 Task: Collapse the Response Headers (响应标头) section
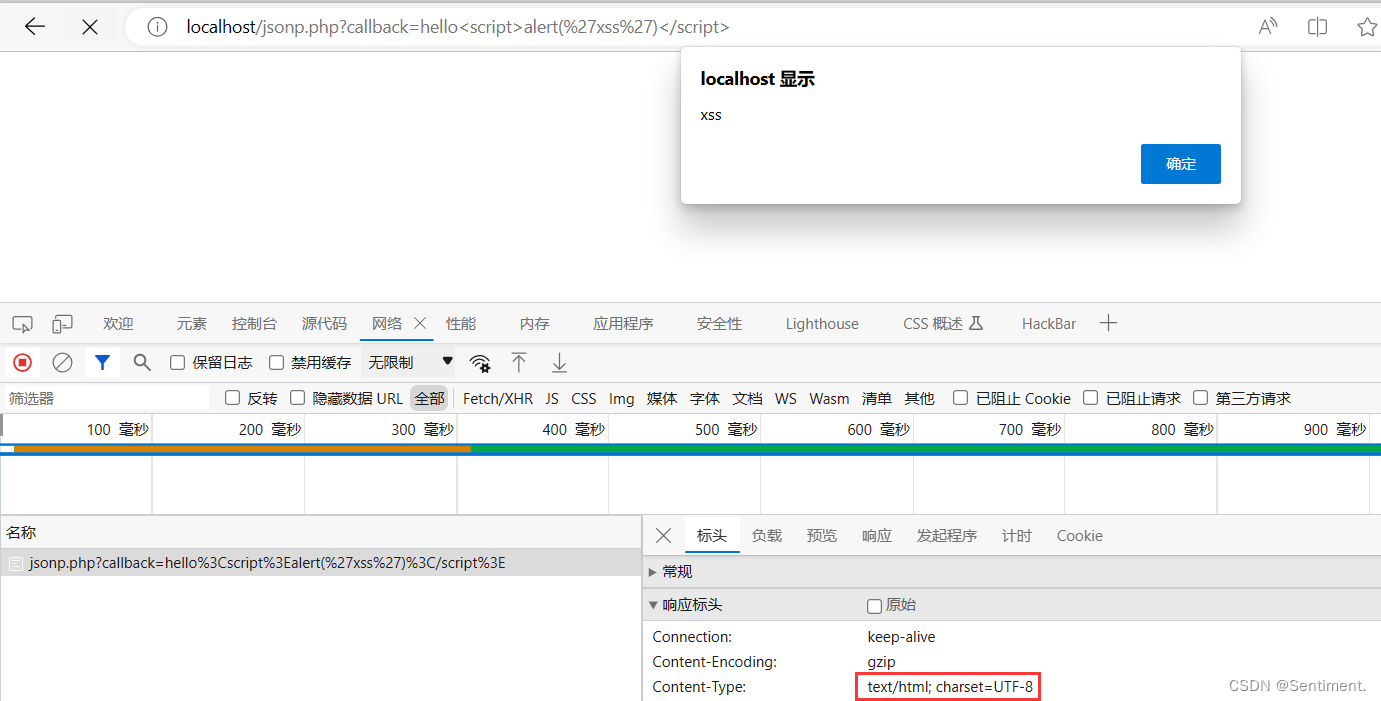[692, 605]
